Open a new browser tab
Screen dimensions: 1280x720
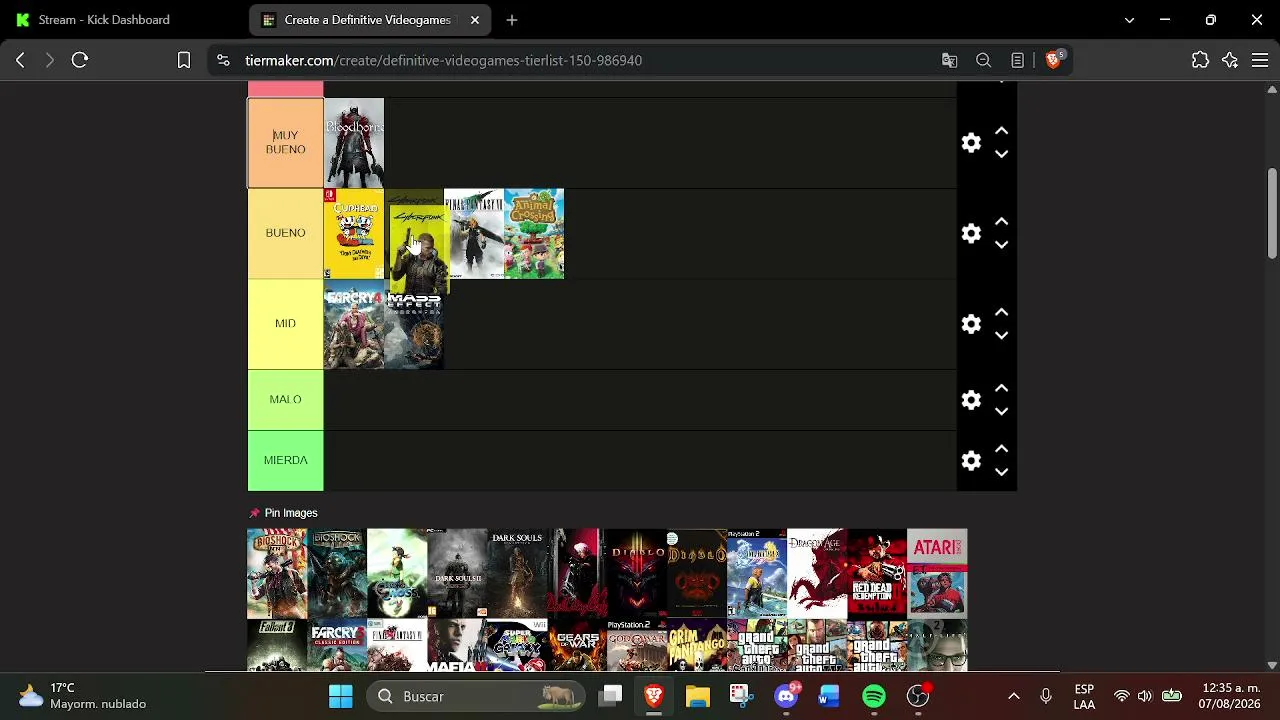[x=512, y=20]
